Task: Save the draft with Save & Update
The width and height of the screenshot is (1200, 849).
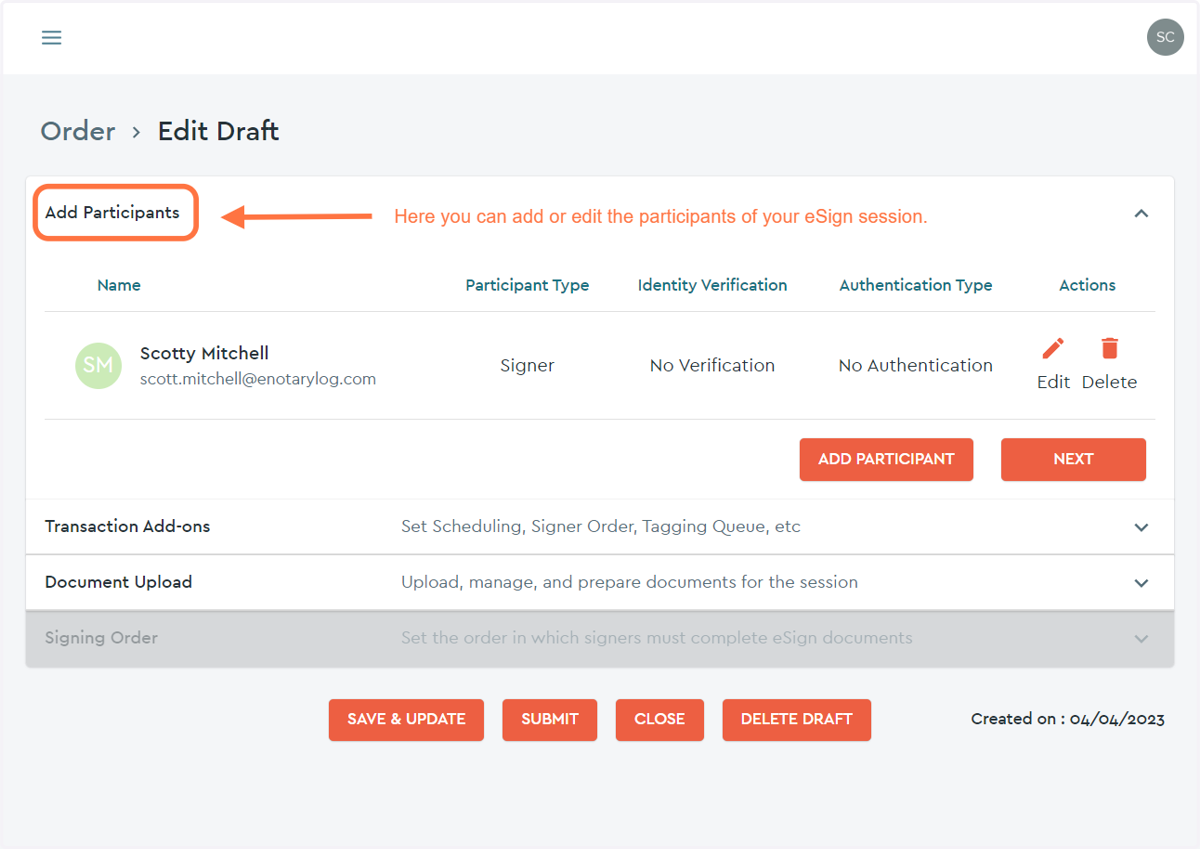Action: coord(406,719)
